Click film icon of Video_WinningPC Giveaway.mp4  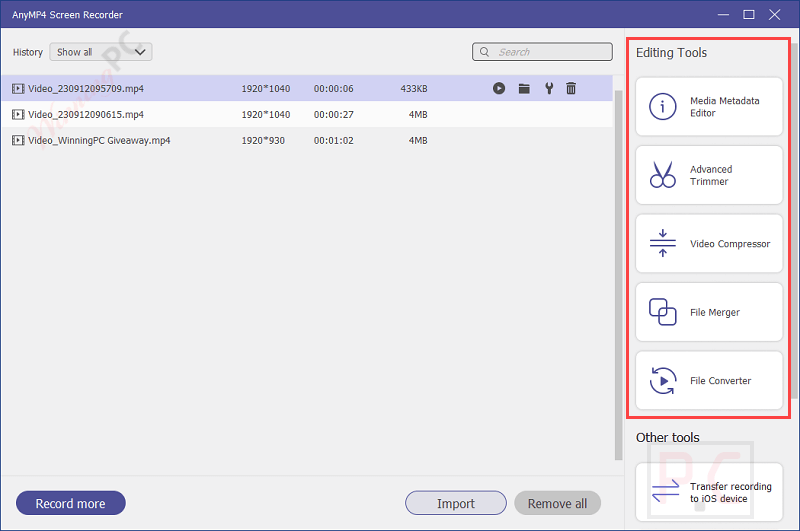click(x=18, y=140)
